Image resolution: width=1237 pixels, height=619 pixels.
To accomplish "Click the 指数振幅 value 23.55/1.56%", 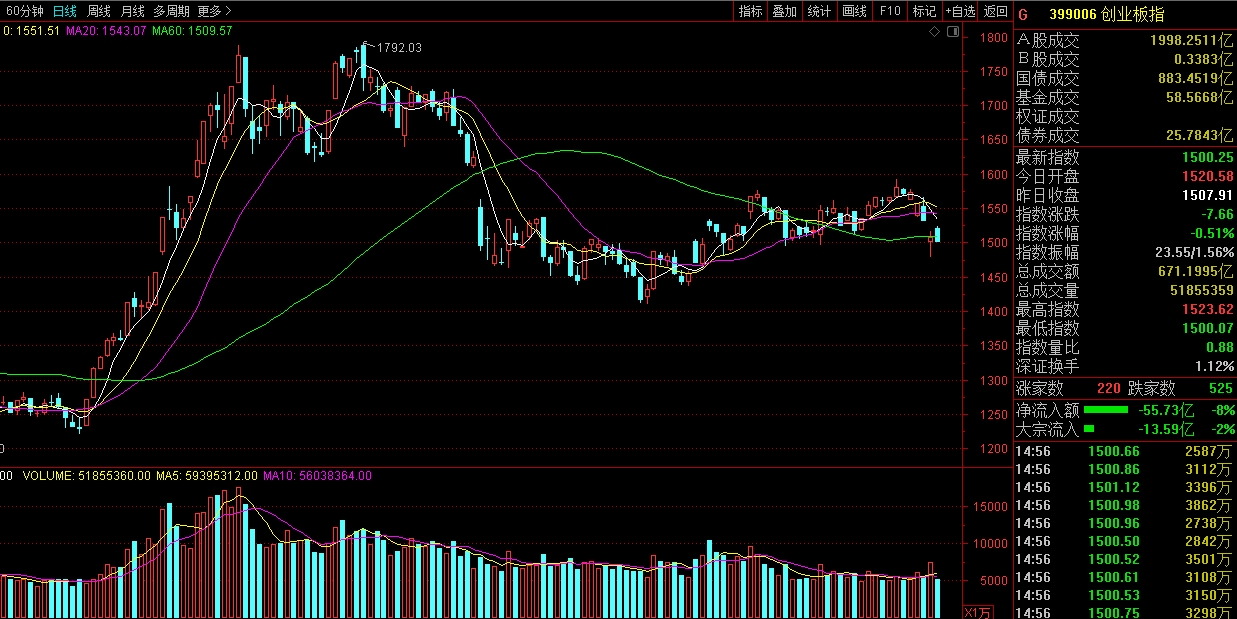I will tap(1194, 252).
